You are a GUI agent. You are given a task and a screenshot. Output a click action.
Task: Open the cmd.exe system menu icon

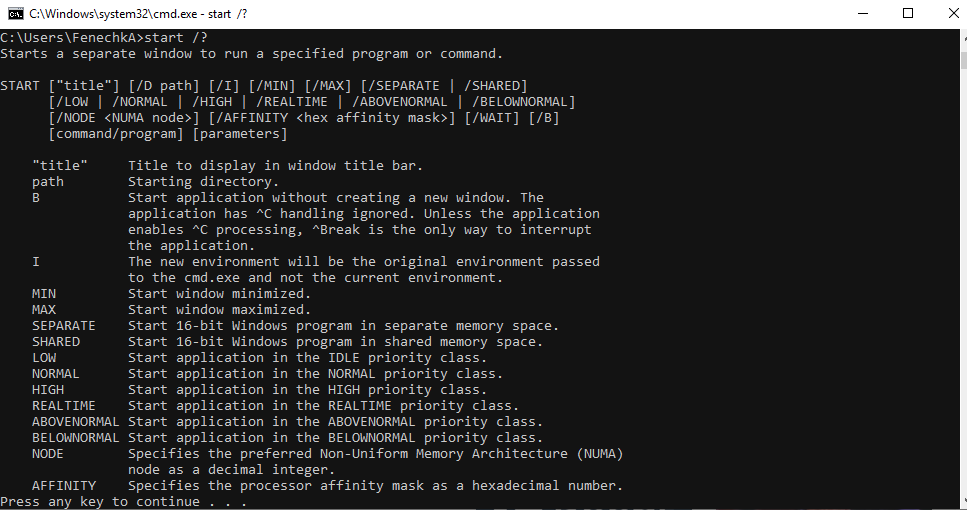coord(16,14)
